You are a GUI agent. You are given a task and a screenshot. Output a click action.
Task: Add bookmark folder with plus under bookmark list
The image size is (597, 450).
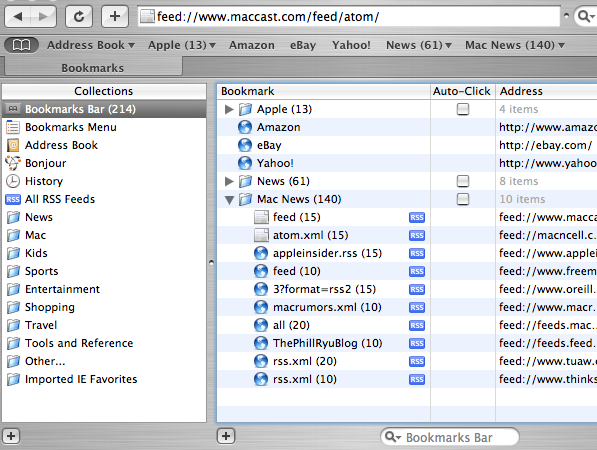coord(226,436)
